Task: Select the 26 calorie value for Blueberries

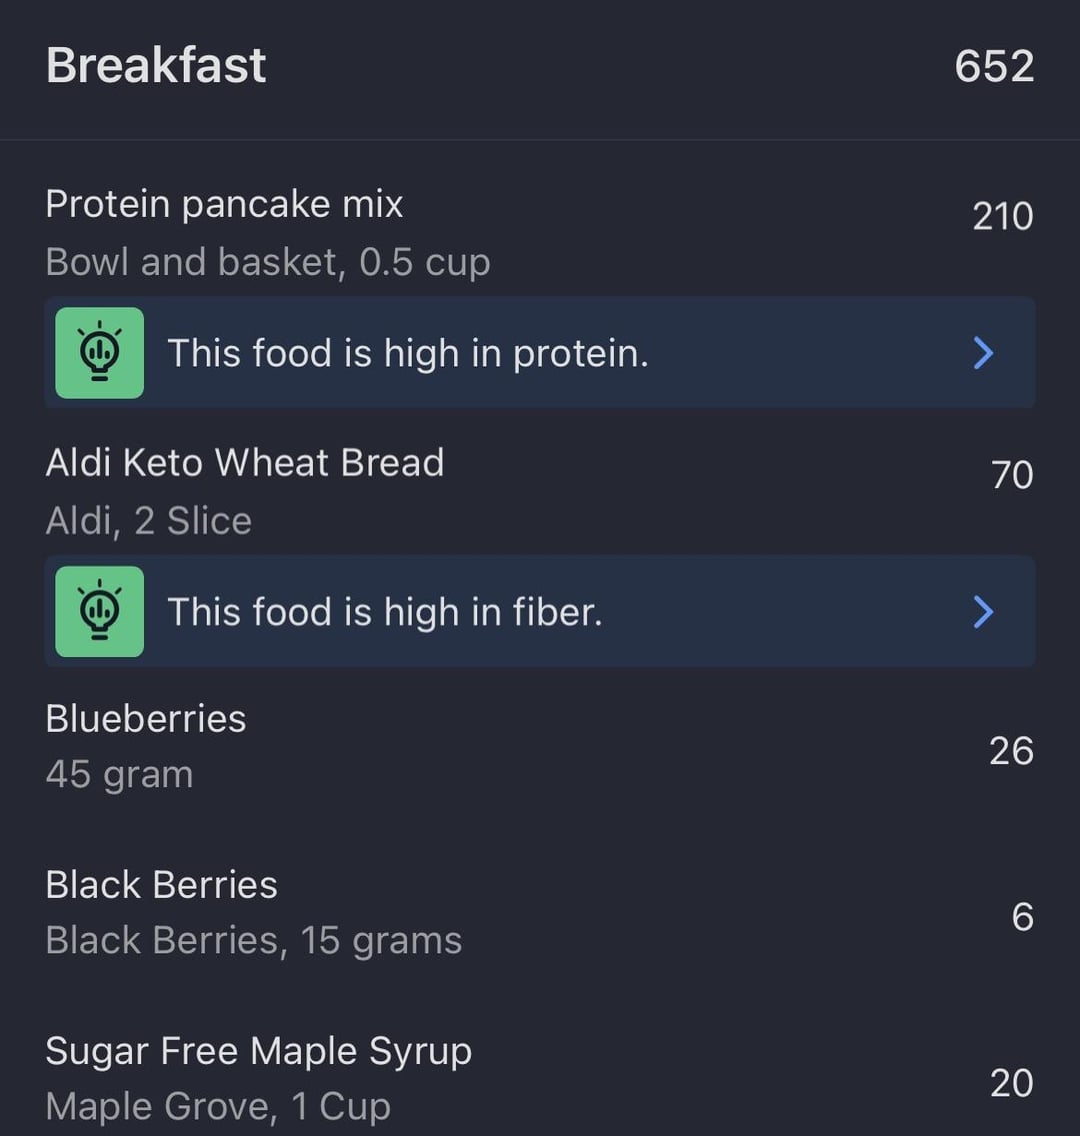Action: pyautogui.click(x=1011, y=751)
